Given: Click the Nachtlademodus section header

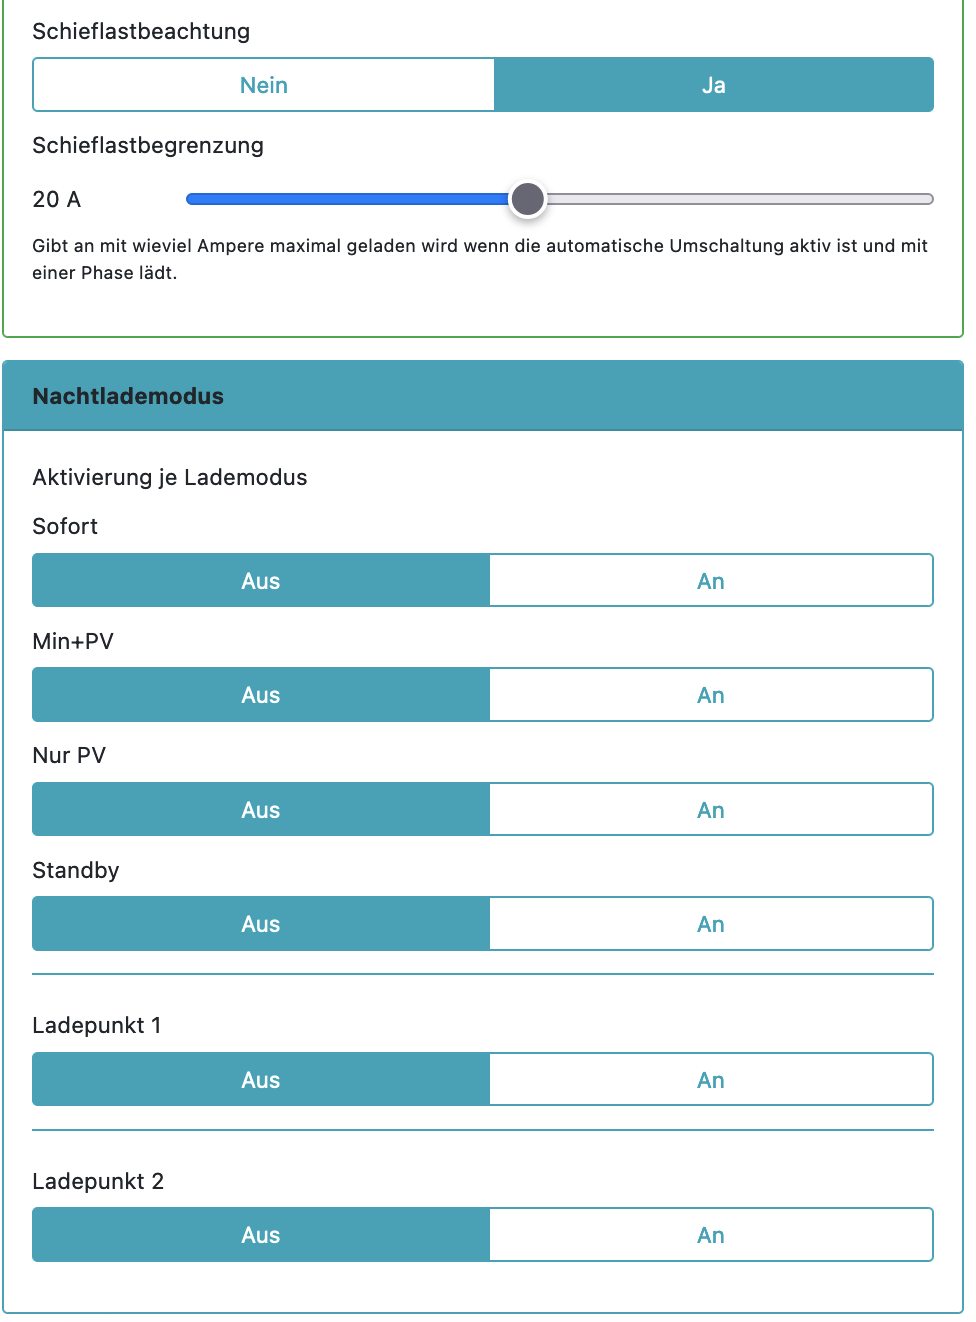Looking at the screenshot, I should click(483, 396).
